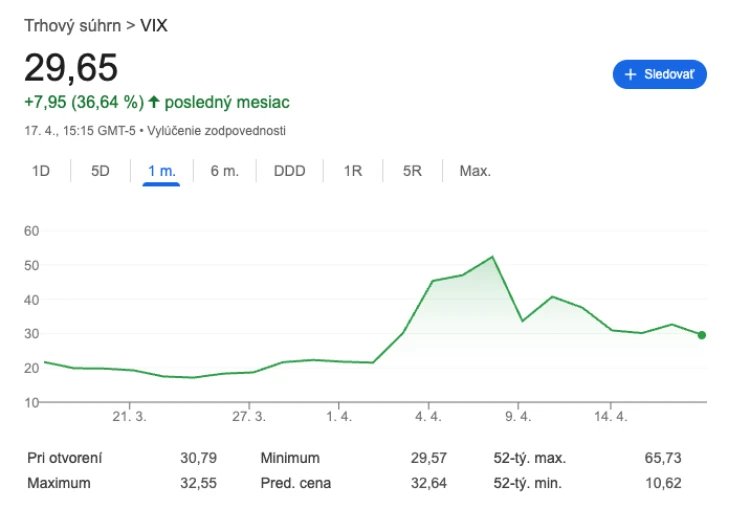This screenshot has height=508, width=750.
Task: Select the 1 m. range tab
Action: (161, 171)
